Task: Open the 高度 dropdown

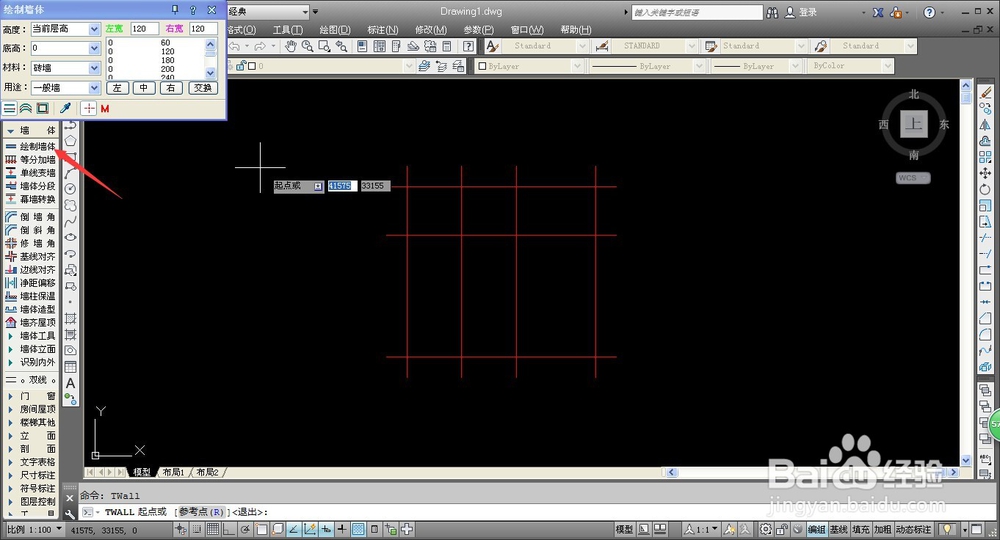Action: tap(94, 29)
